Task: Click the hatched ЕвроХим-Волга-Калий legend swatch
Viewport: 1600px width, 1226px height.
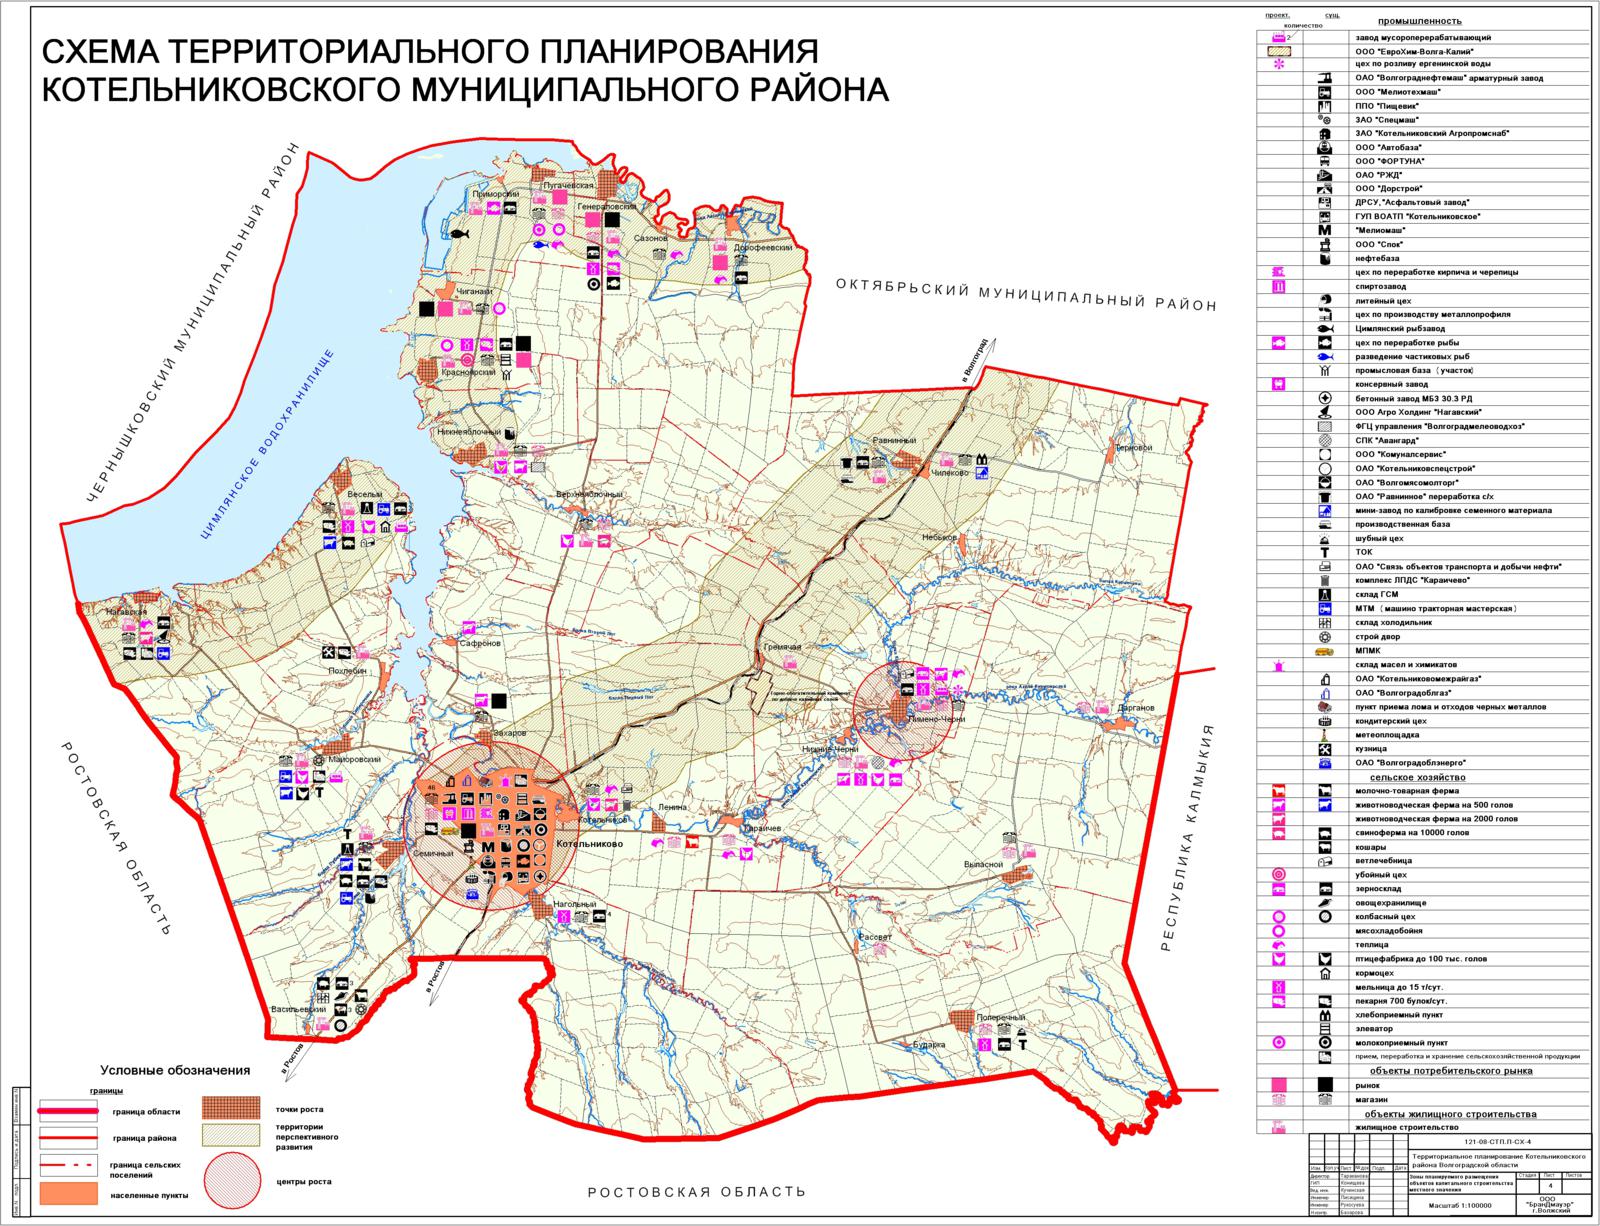Action: (x=1278, y=50)
